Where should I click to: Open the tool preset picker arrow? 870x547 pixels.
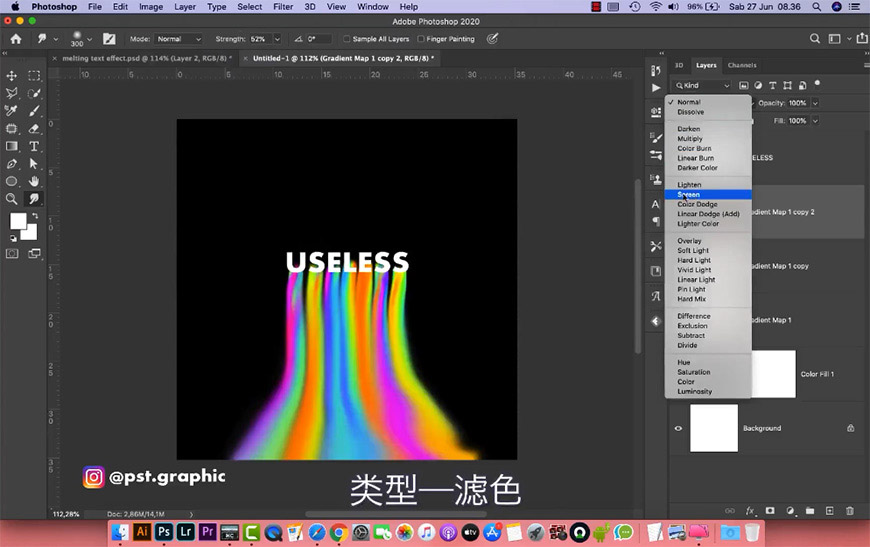tap(55, 39)
